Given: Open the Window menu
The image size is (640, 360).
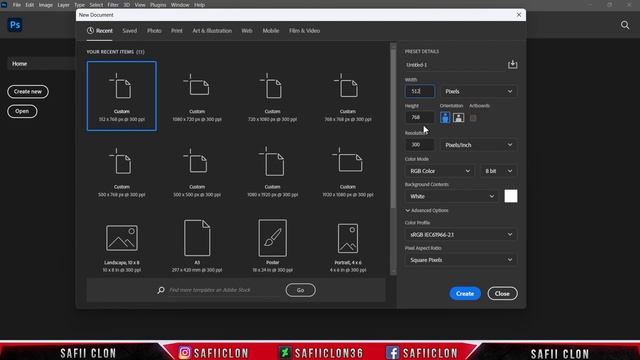Looking at the screenshot, I should (180, 5).
